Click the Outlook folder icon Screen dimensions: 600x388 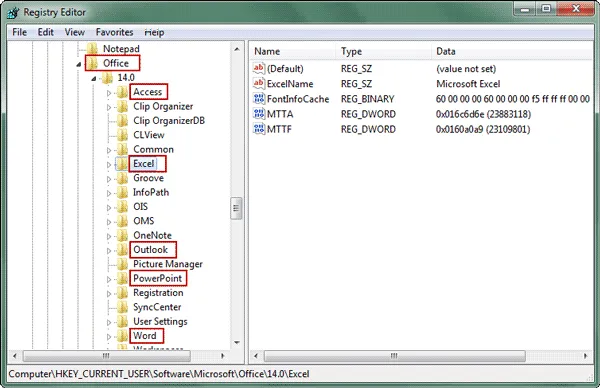point(122,250)
